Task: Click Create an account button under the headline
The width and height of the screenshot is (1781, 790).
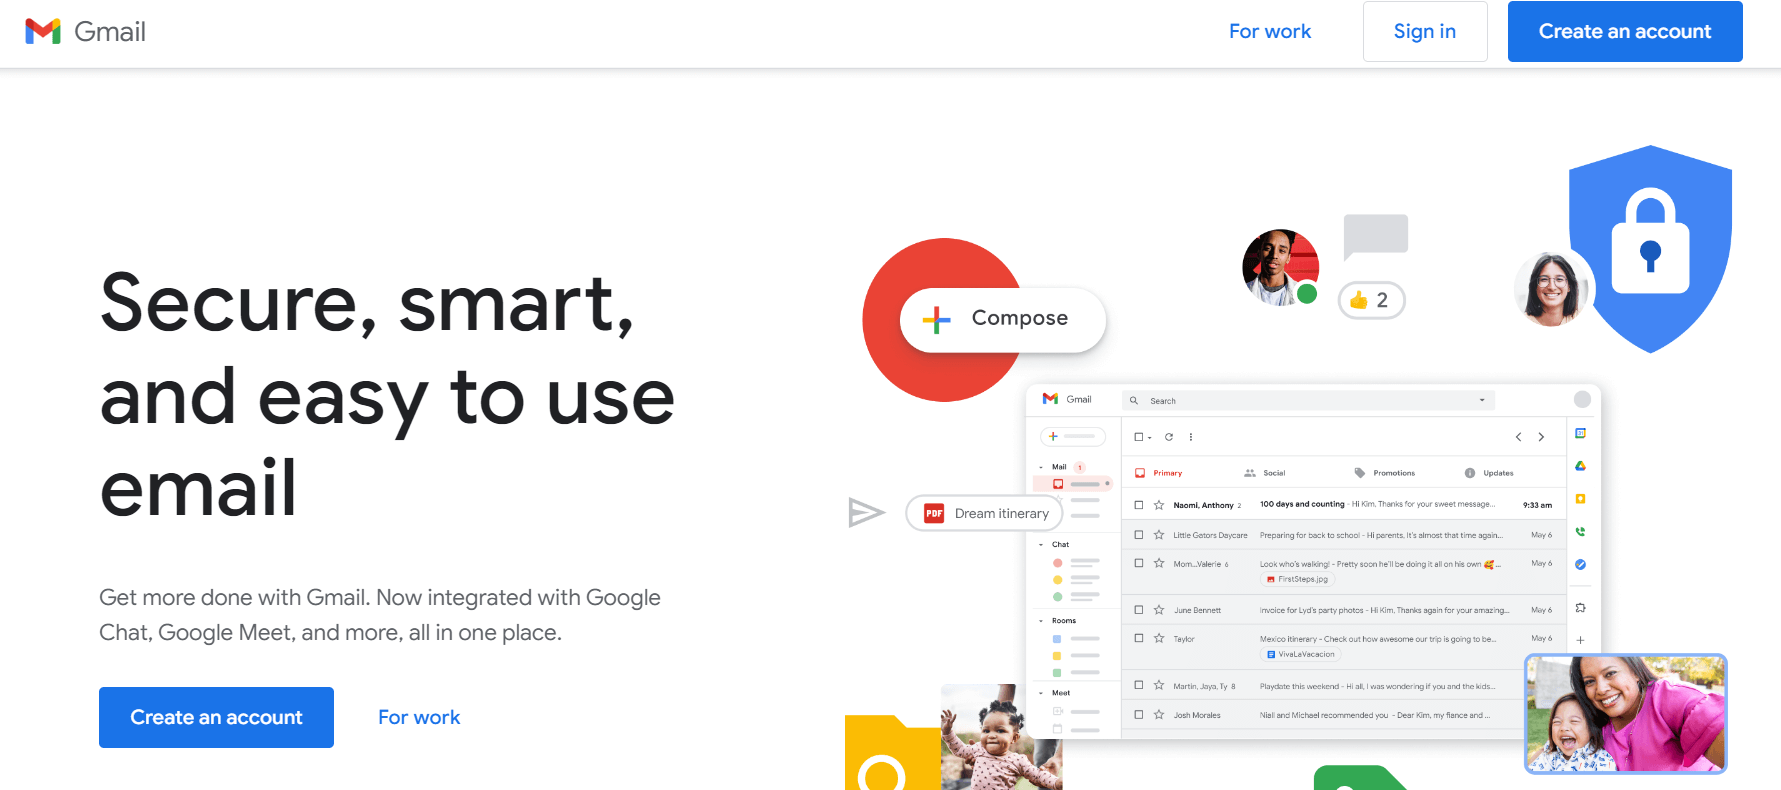Action: pos(216,717)
